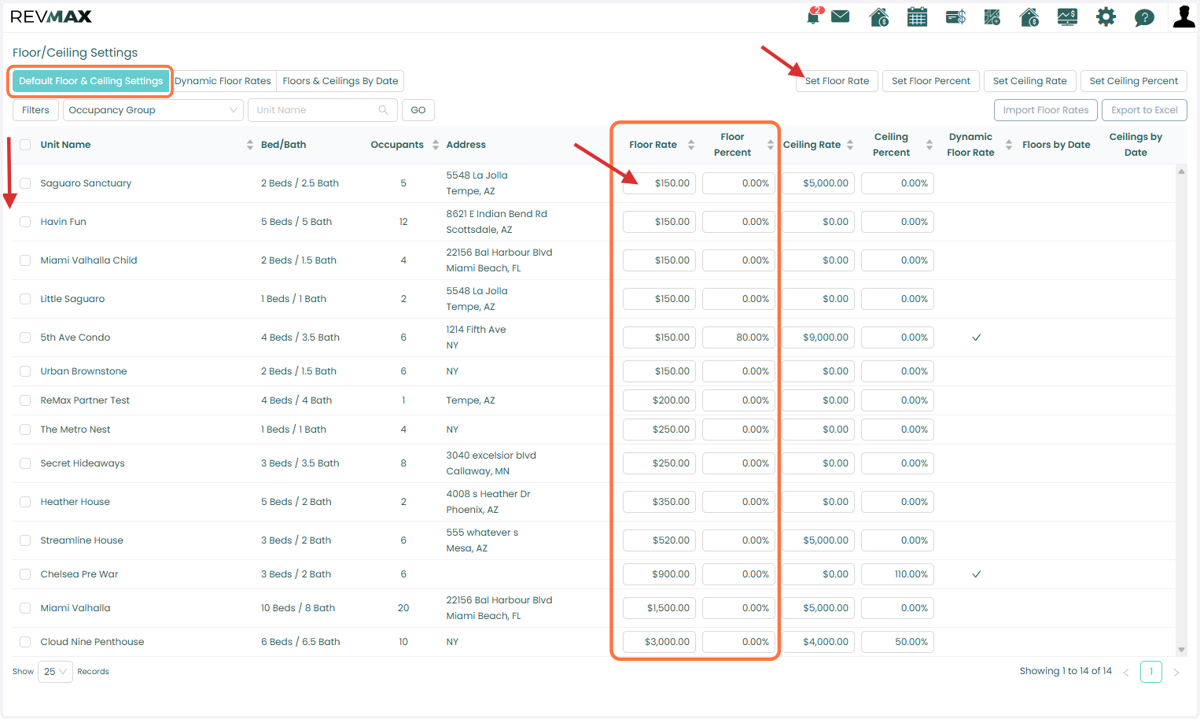Sort by the Floor Rate column arrows

point(690,145)
